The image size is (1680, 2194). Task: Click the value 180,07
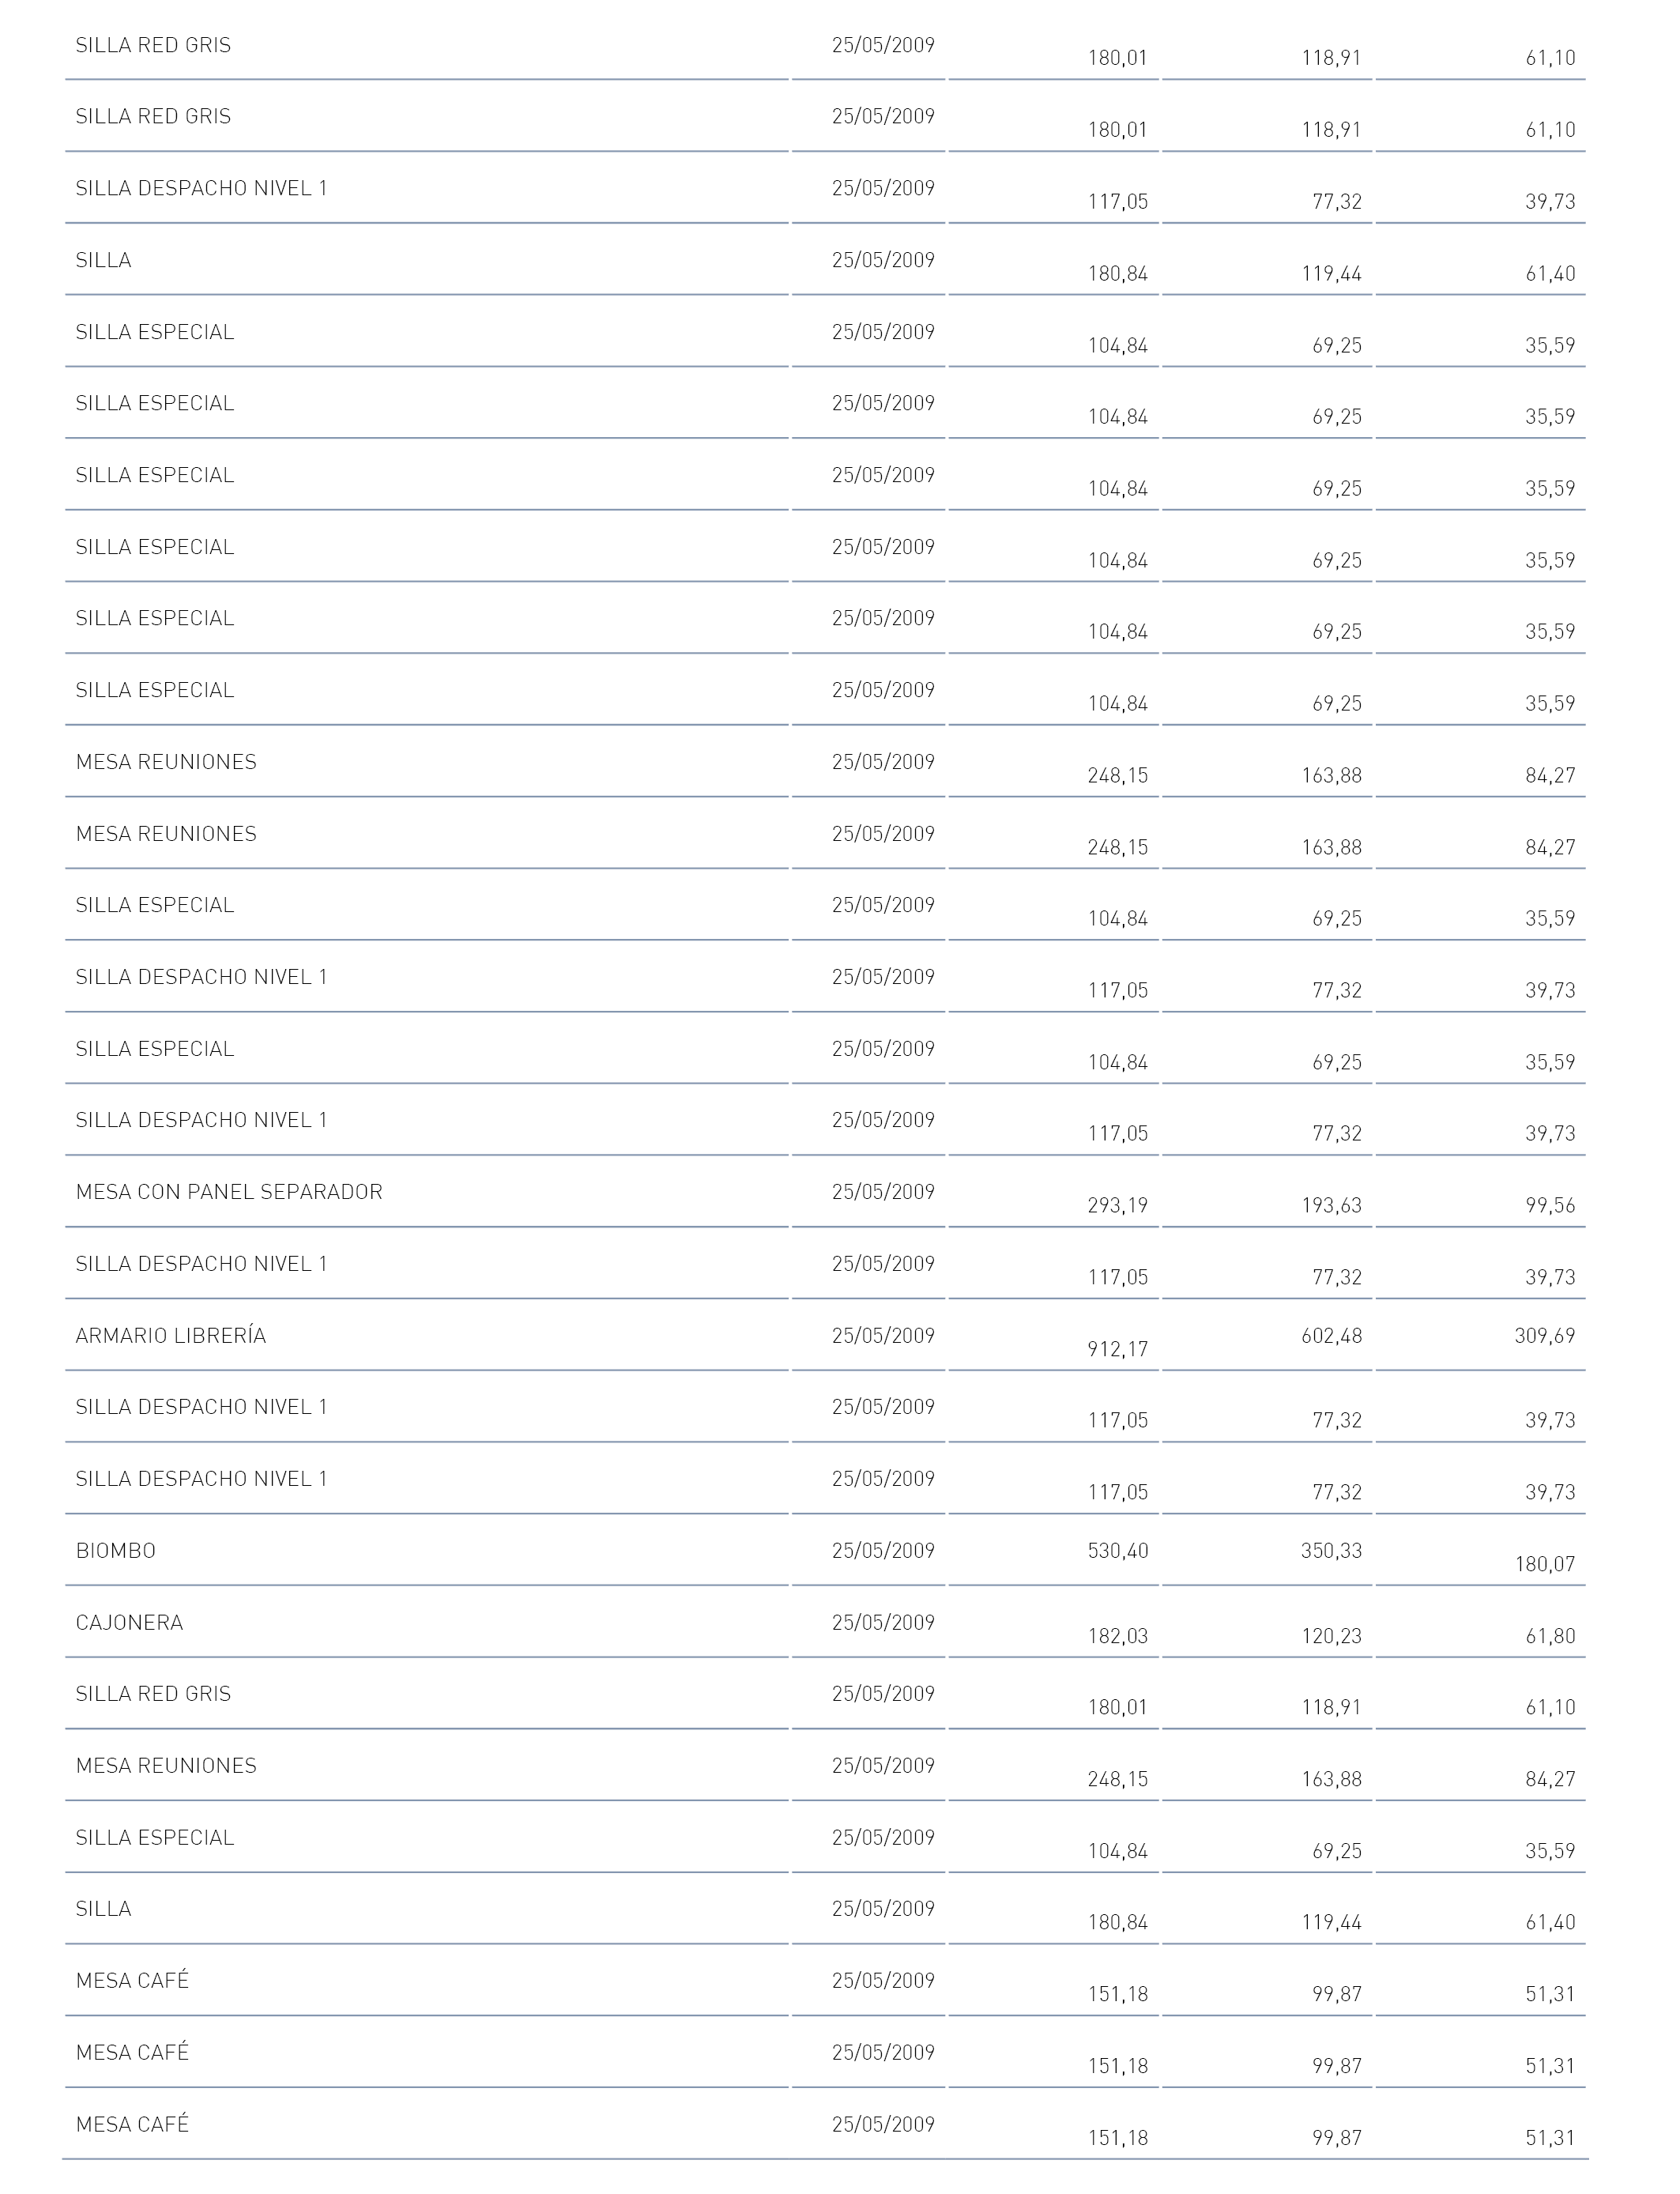[1545, 1564]
